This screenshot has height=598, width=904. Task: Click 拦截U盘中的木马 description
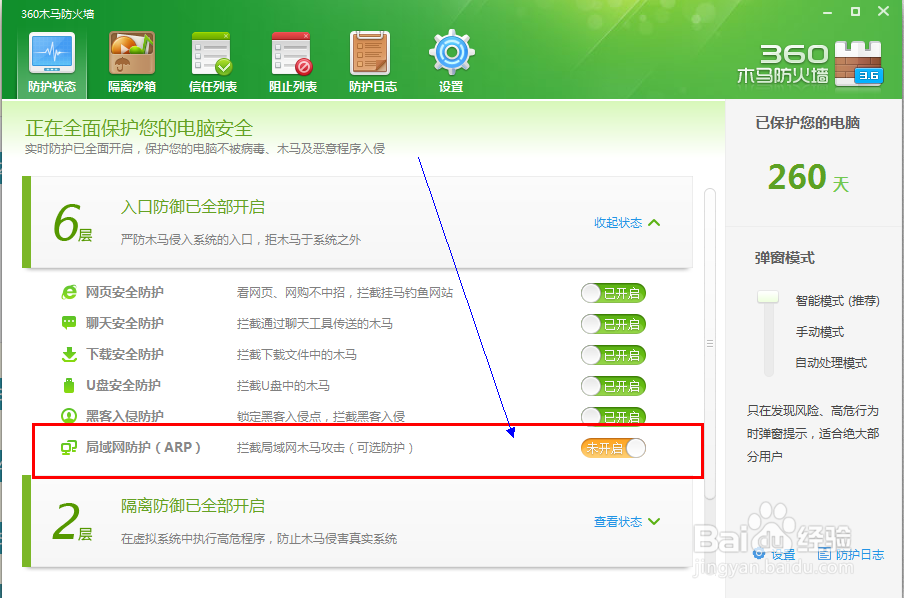point(283,385)
